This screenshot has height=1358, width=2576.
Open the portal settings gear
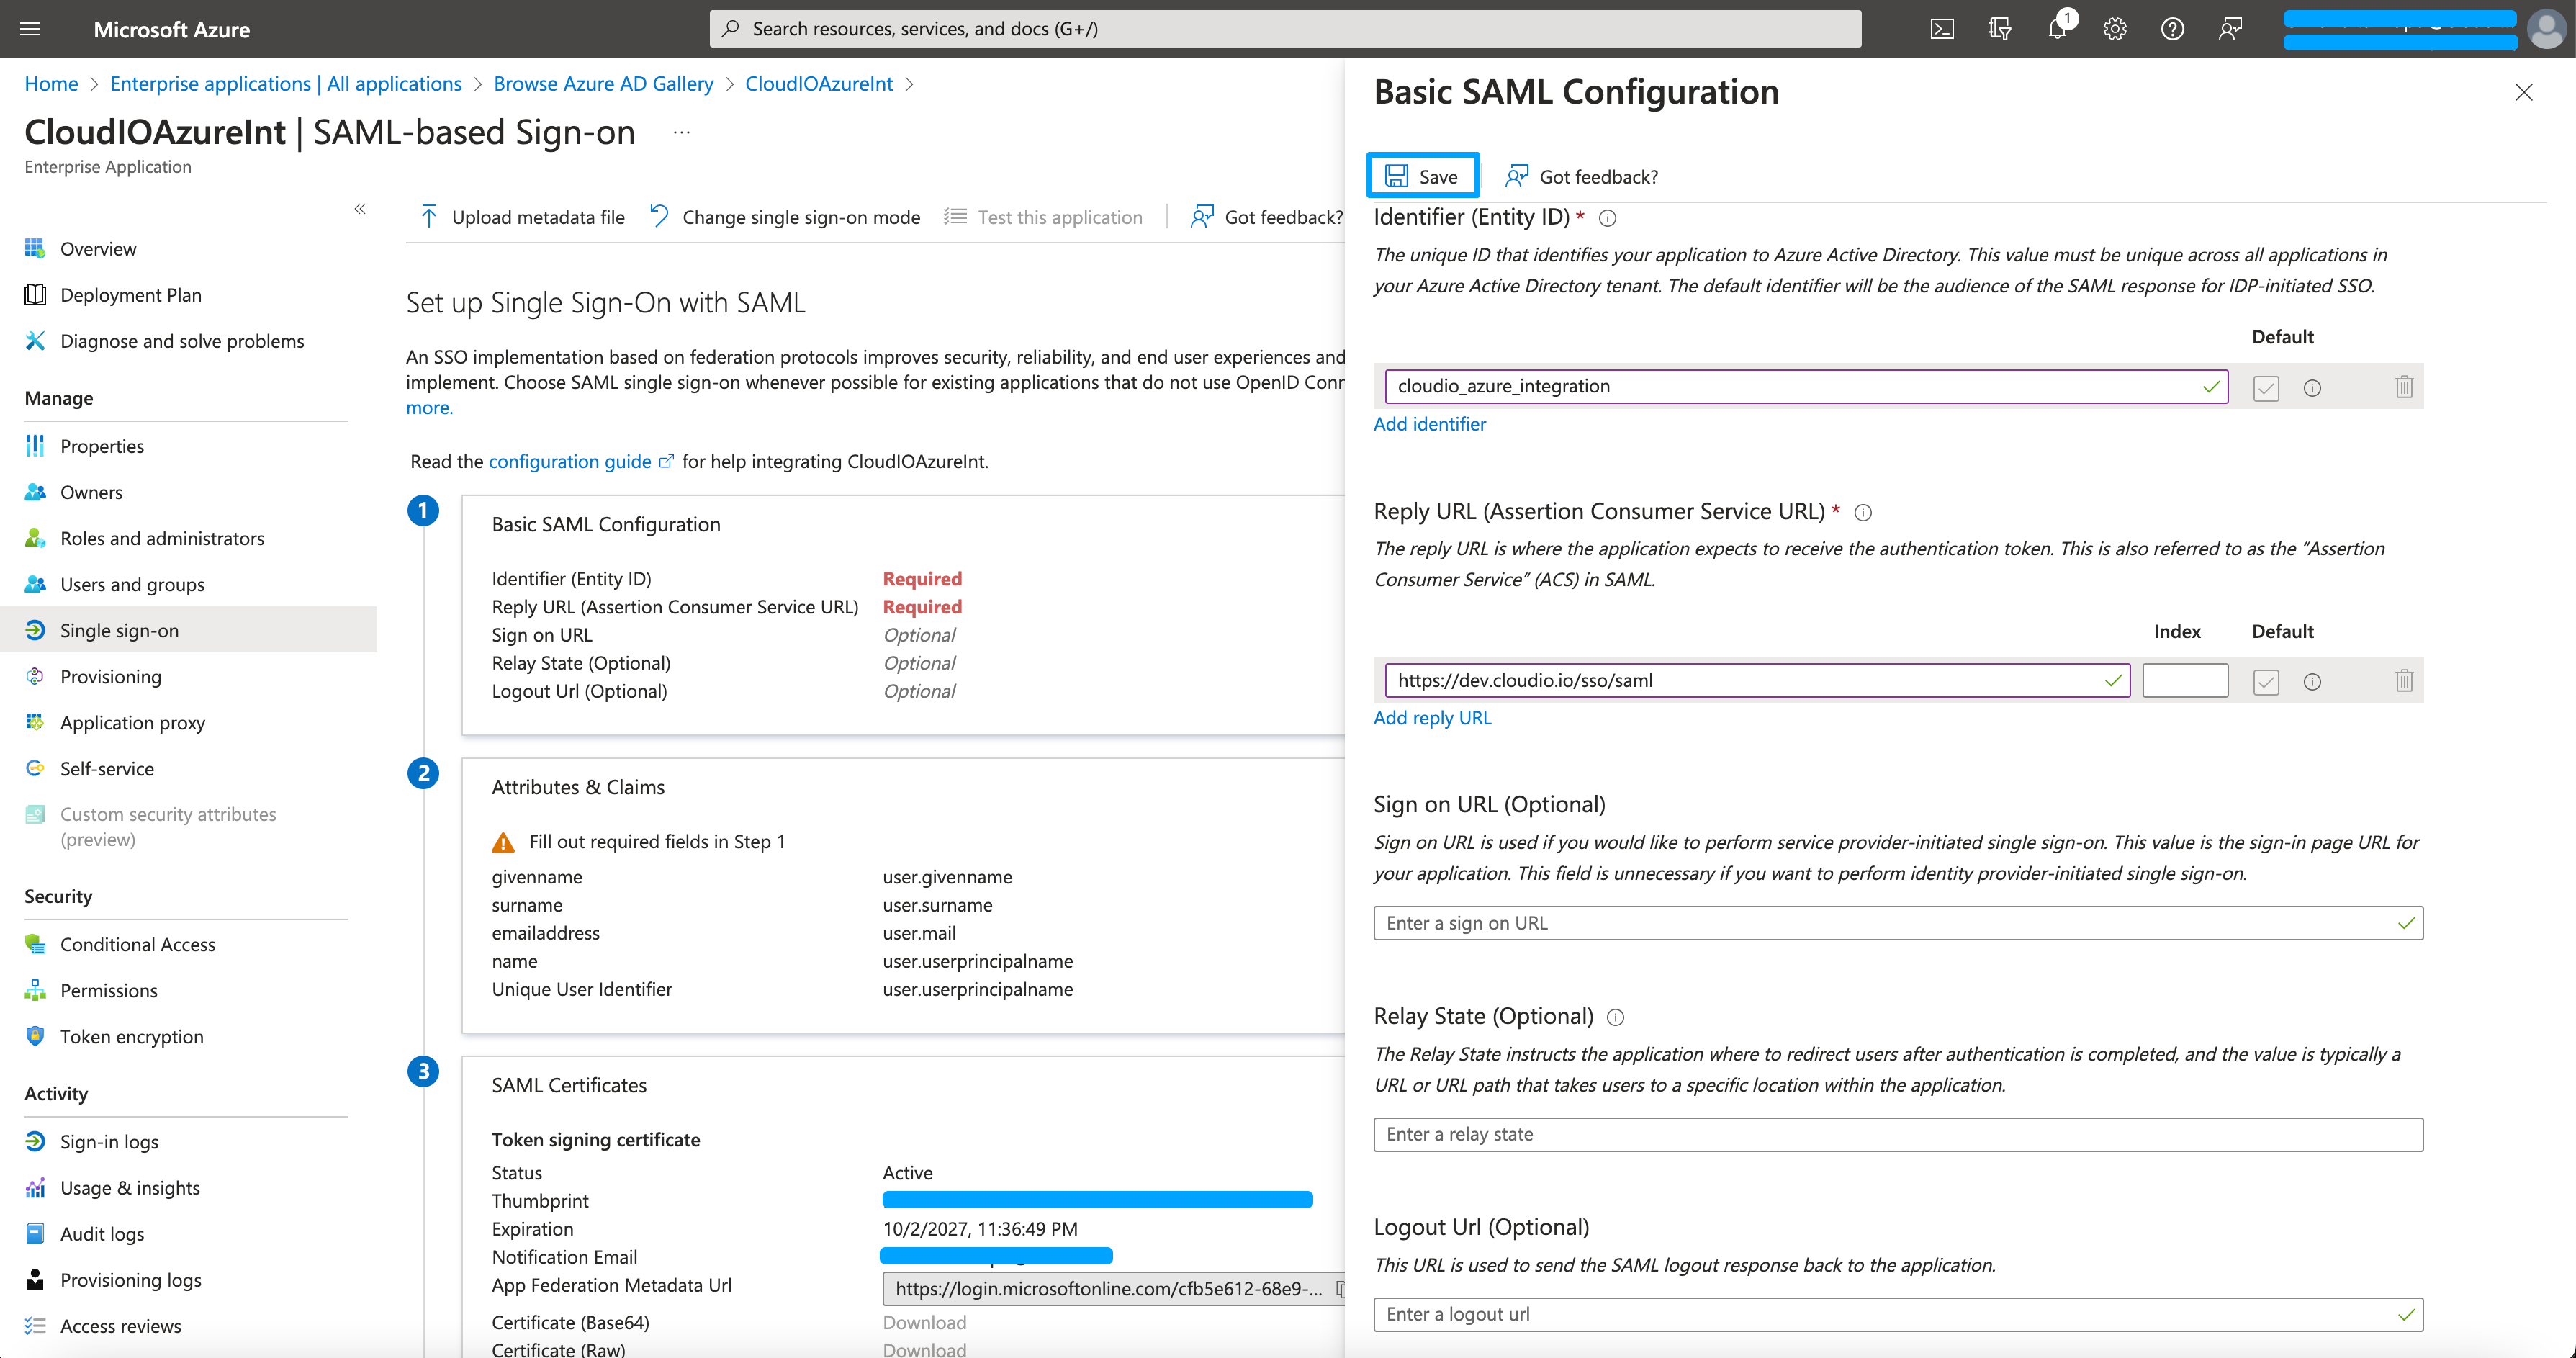point(2114,29)
